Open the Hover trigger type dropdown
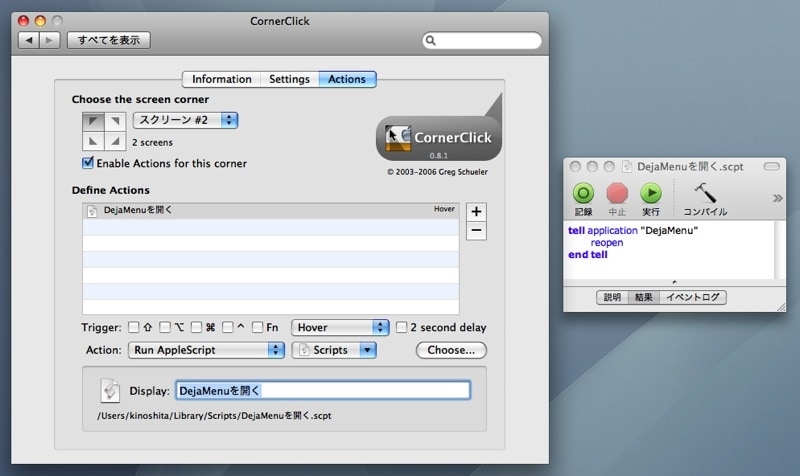This screenshot has width=800, height=476. point(340,328)
